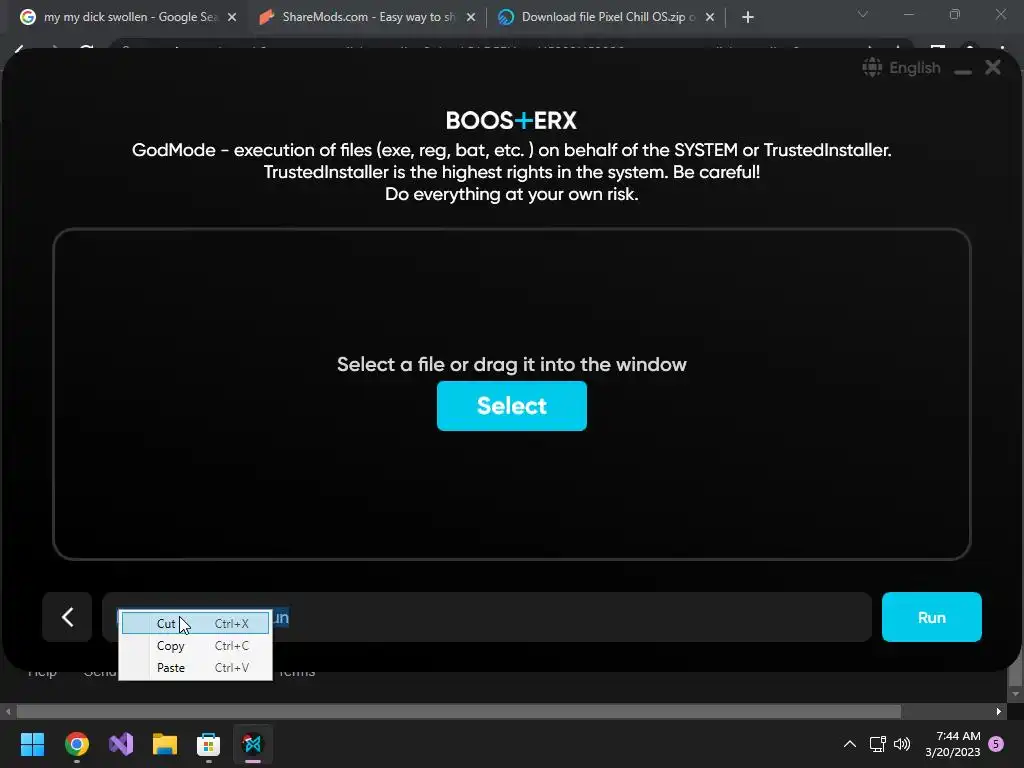This screenshot has width=1024, height=768.
Task: Open File Explorer from the taskbar
Action: coord(165,744)
